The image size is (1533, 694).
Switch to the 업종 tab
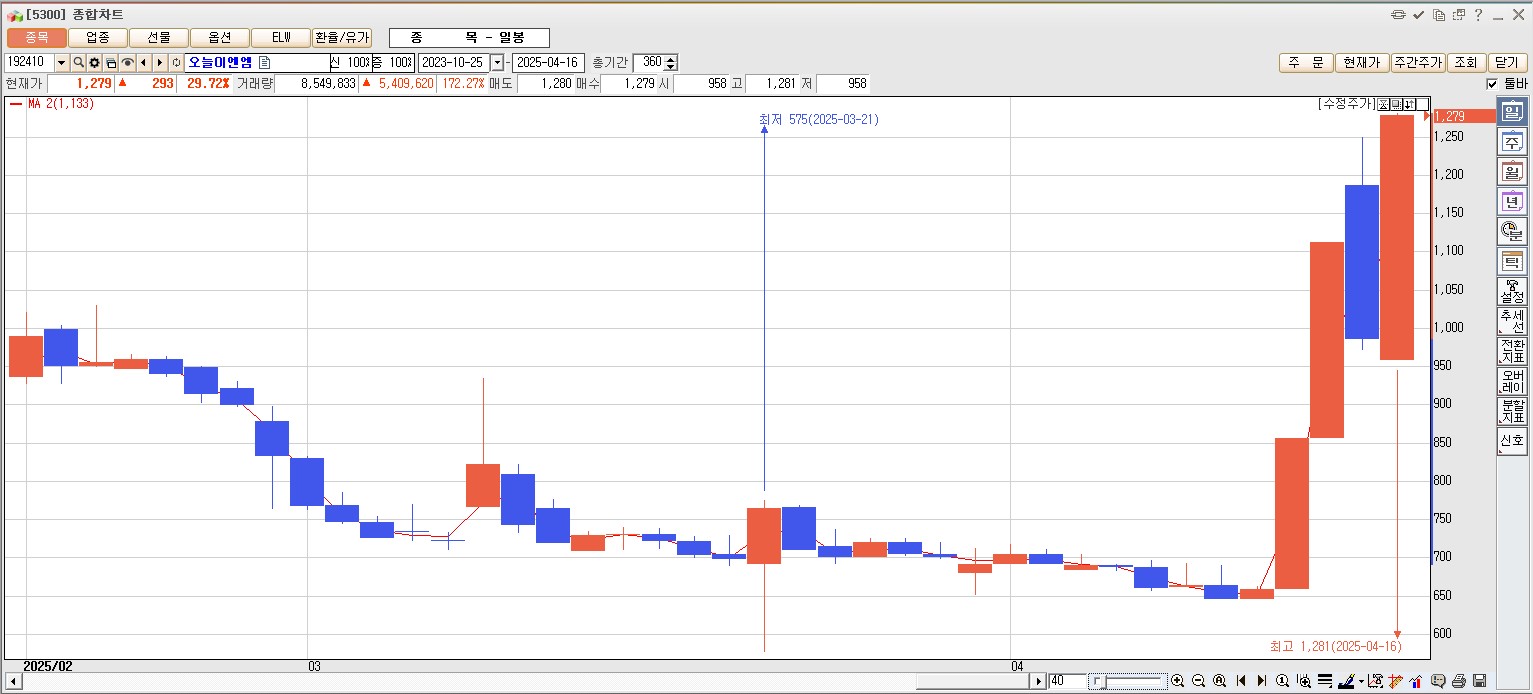coord(98,38)
